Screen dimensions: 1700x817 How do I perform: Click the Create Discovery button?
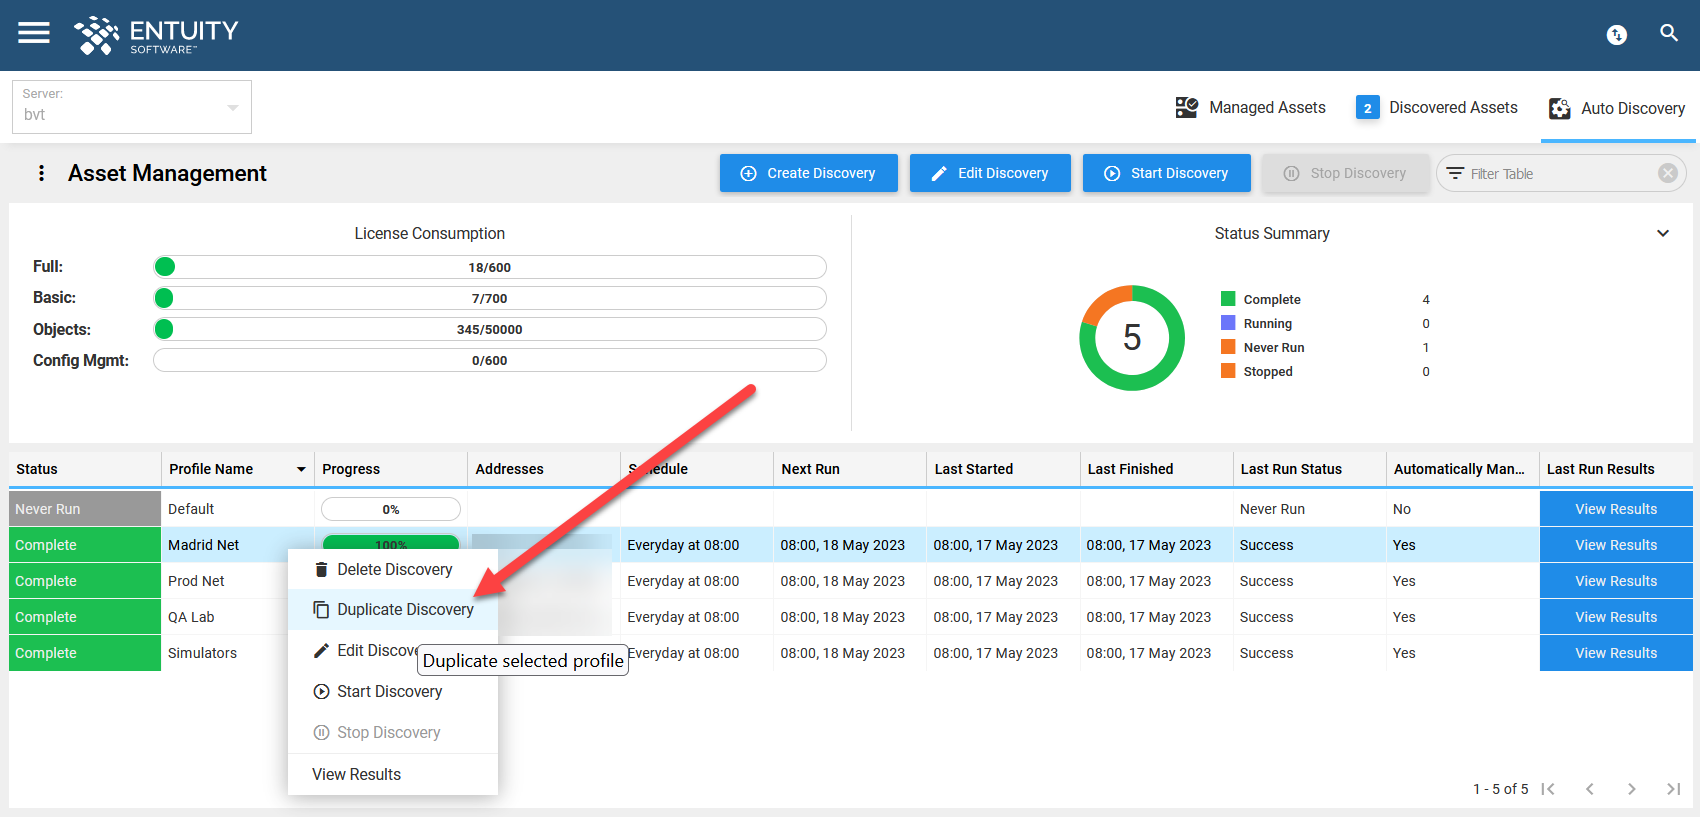(x=809, y=173)
